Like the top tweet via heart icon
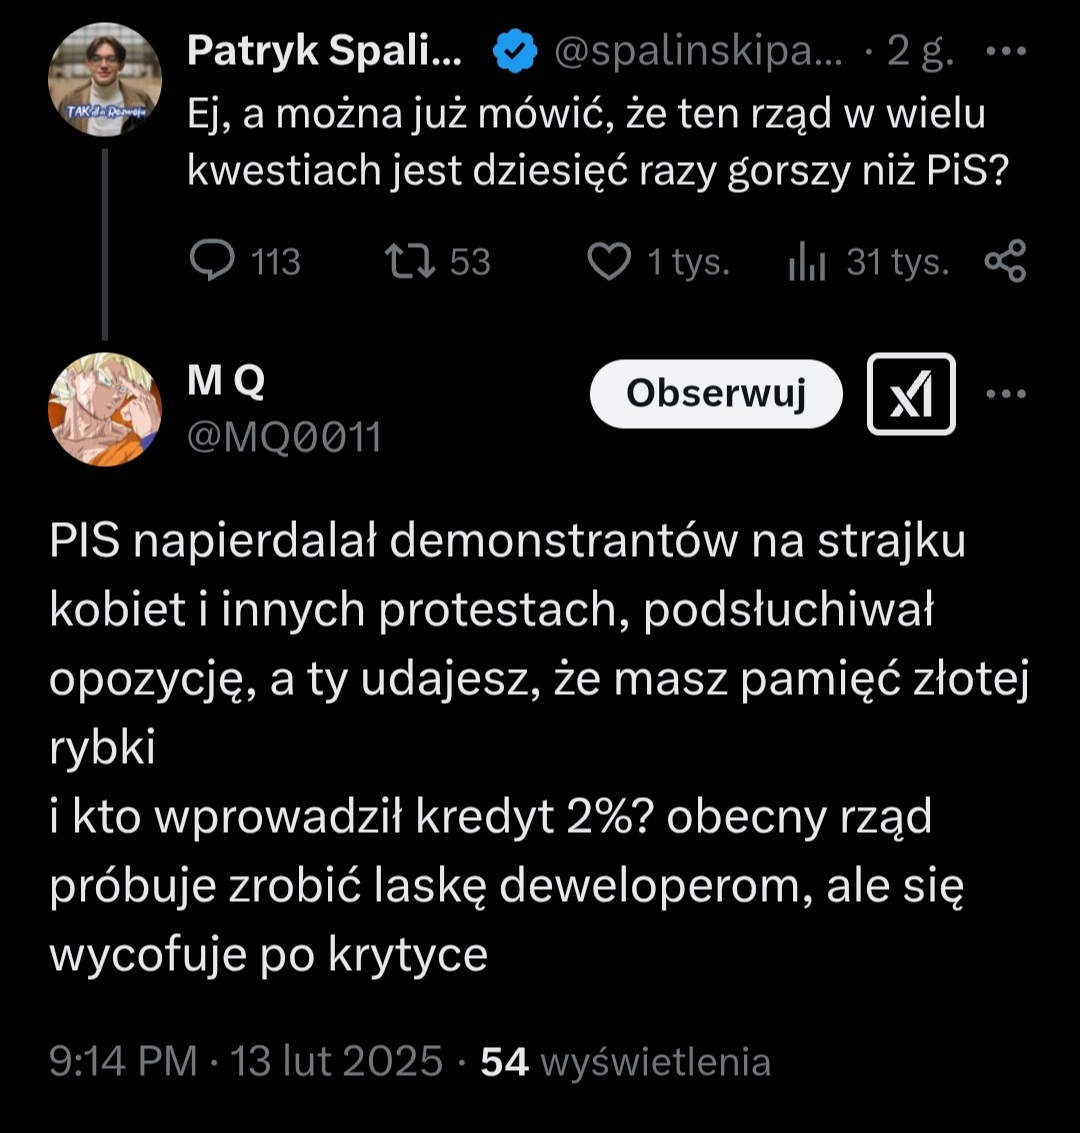 tap(607, 262)
